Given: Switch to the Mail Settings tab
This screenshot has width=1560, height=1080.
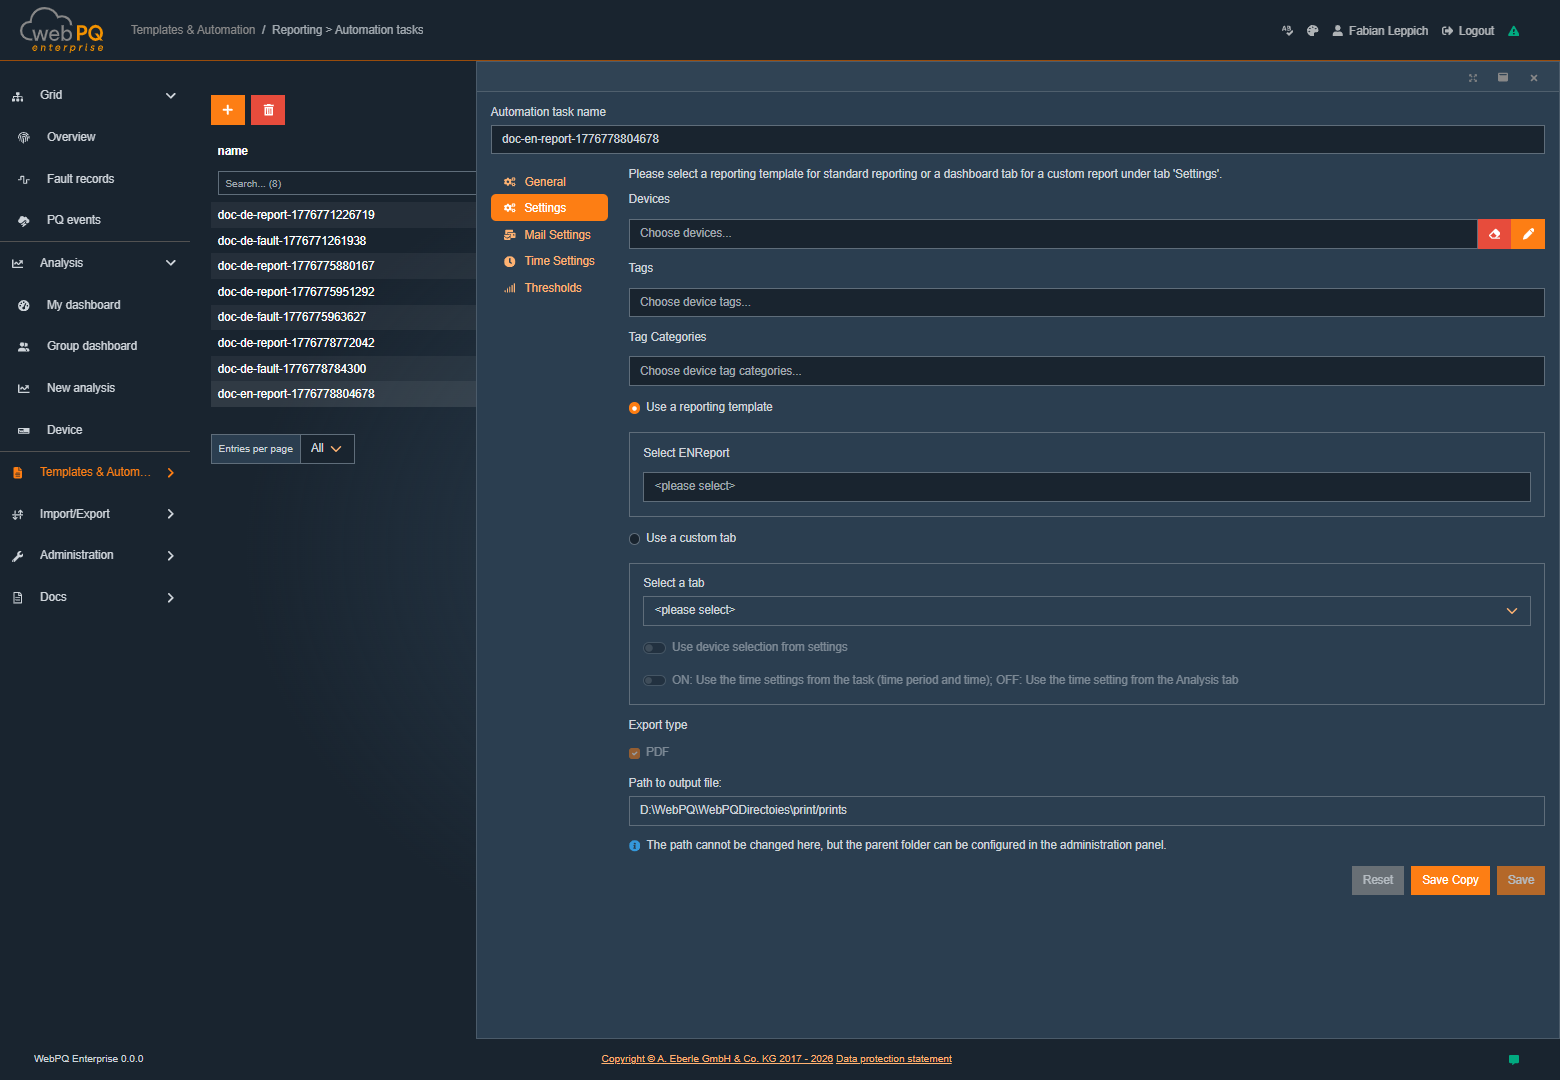Looking at the screenshot, I should click(556, 234).
